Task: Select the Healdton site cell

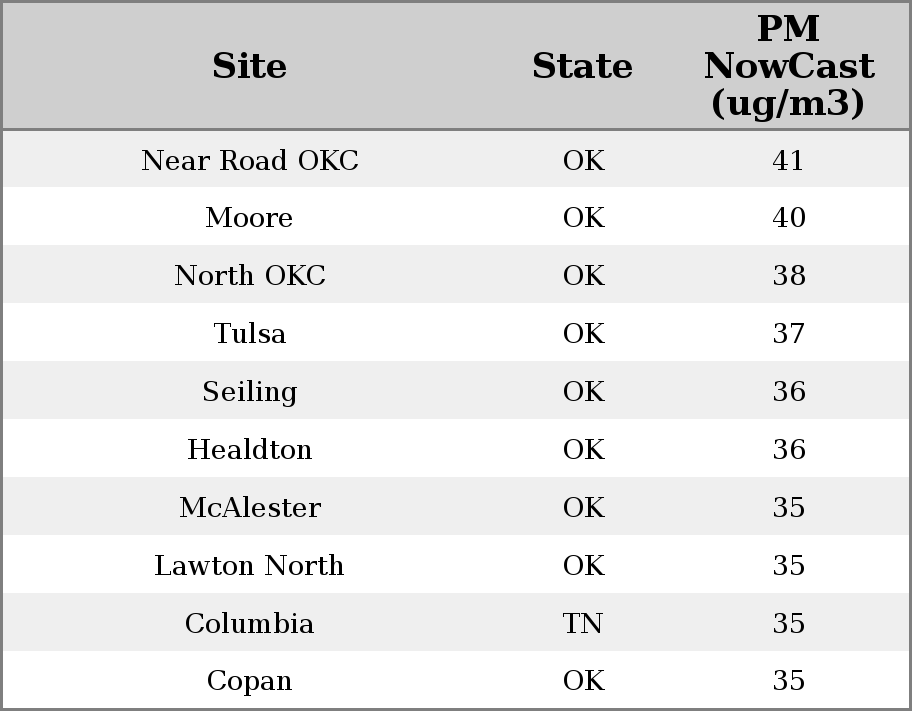Action: click(x=250, y=450)
